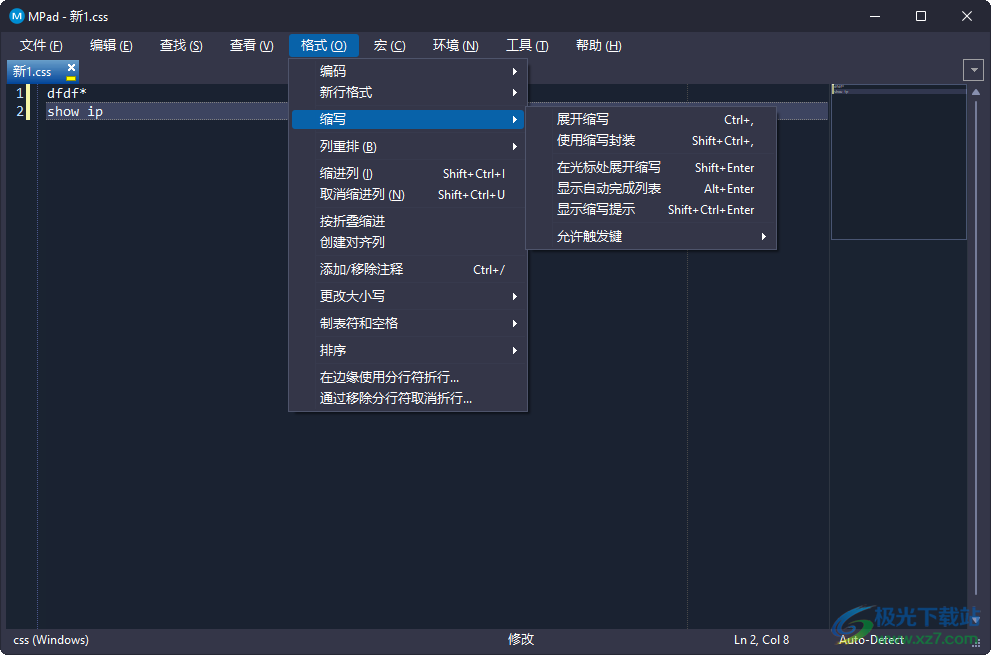Viewport: 991px width, 655px height.
Task: Choose 通过移除分行符取消折行... item
Action: pyautogui.click(x=408, y=398)
